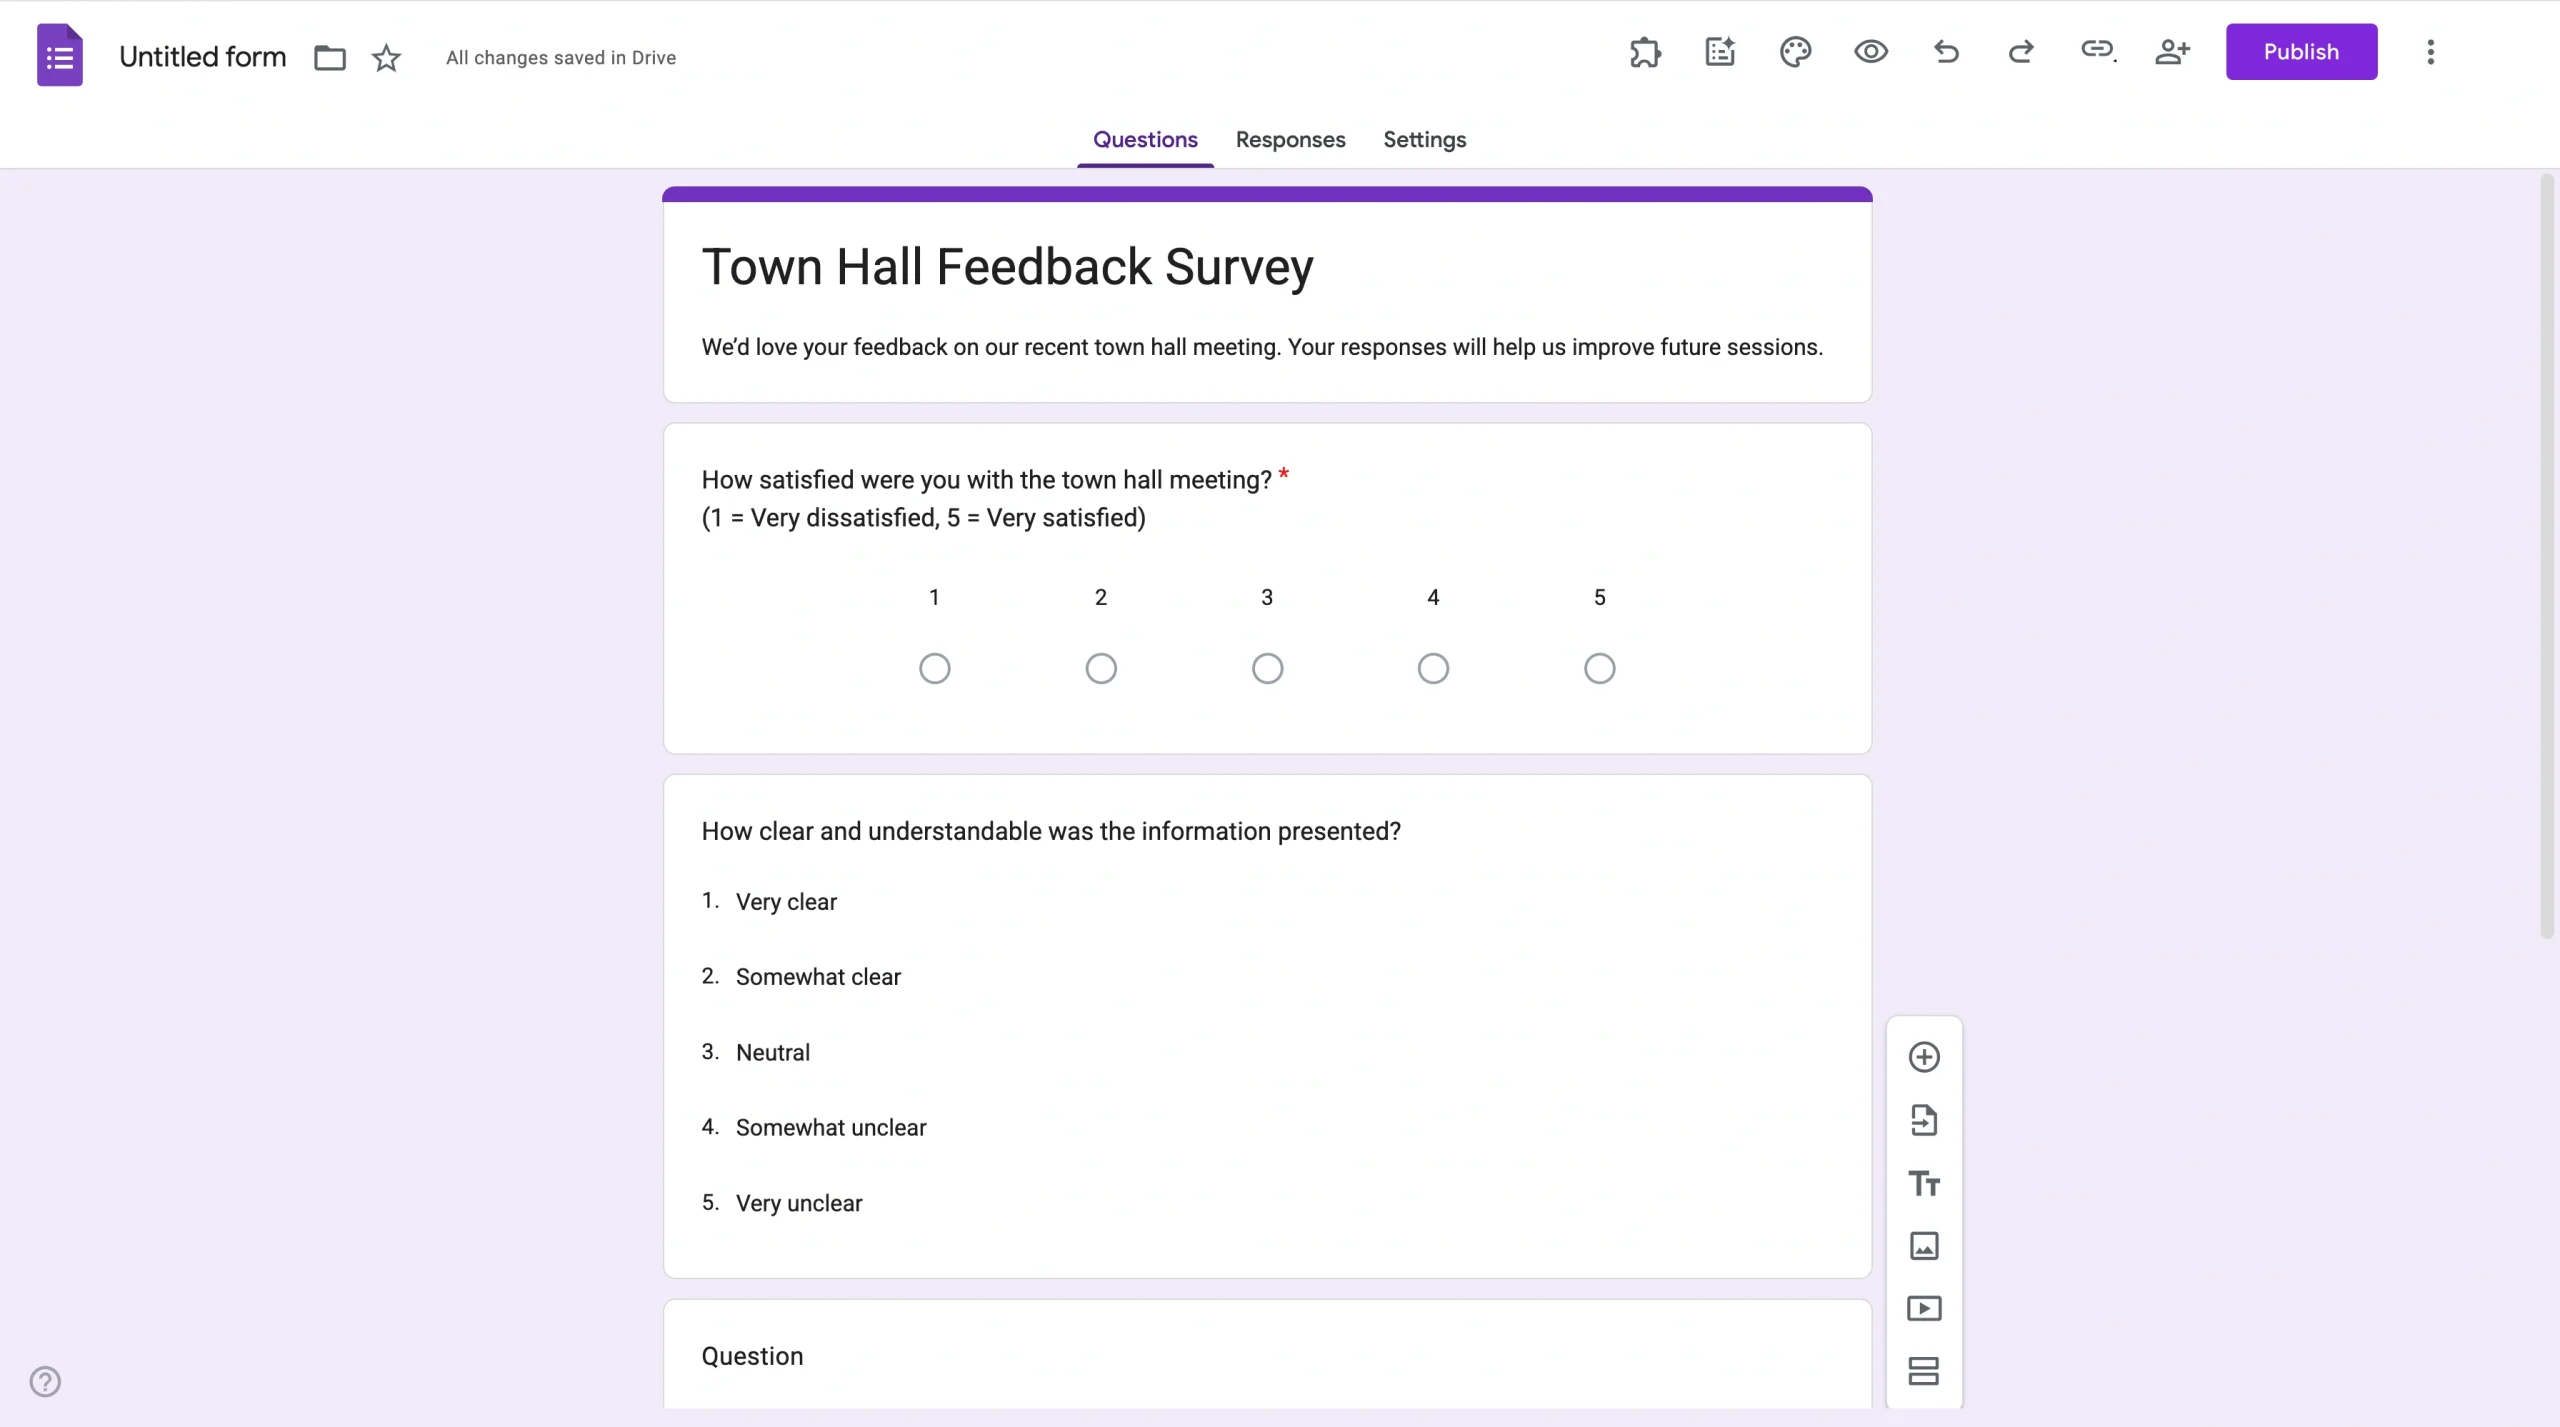Switch to the Responses tab
The height and width of the screenshot is (1427, 2560).
(1290, 140)
